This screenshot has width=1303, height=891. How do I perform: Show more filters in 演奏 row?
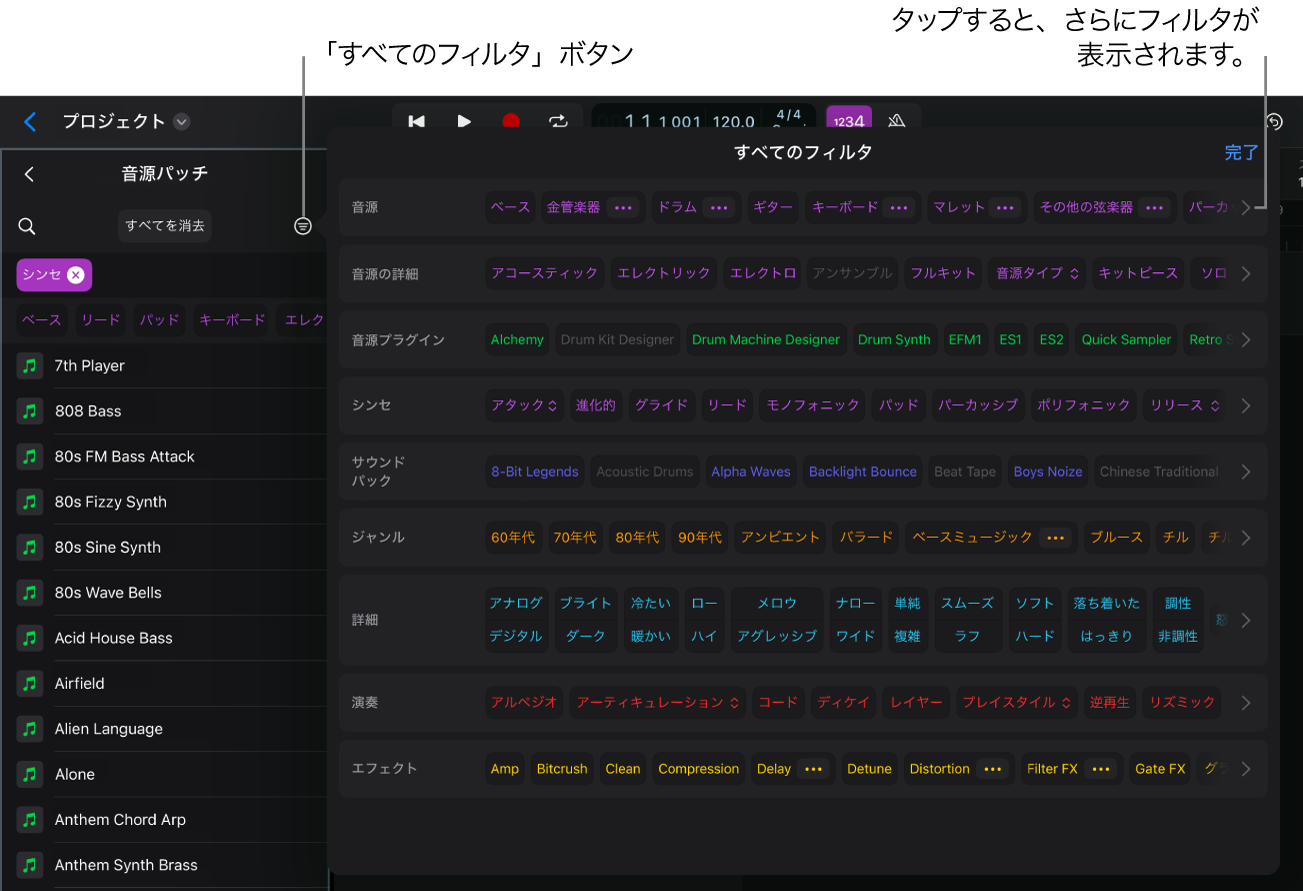[1246, 703]
